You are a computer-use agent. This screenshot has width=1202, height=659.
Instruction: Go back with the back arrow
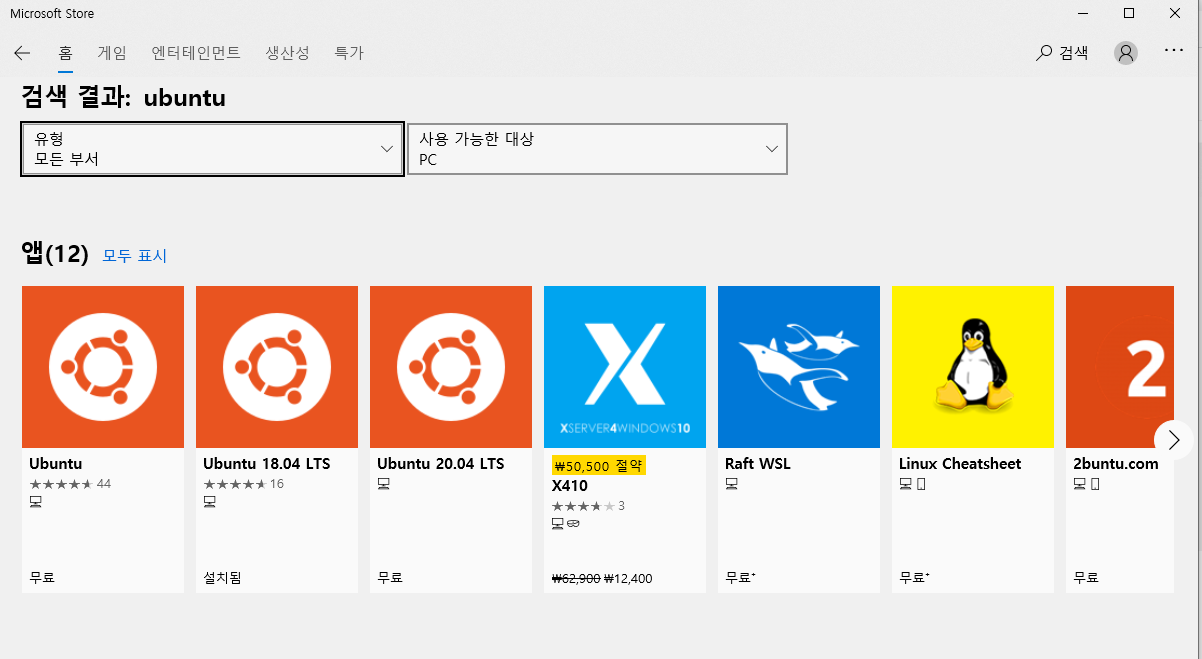coord(22,53)
